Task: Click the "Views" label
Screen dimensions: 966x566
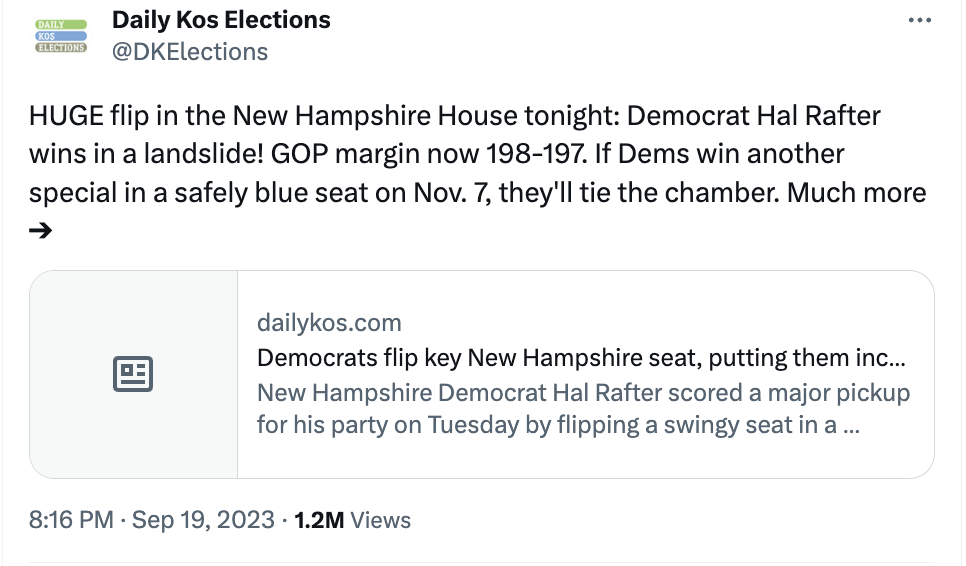Action: (381, 520)
